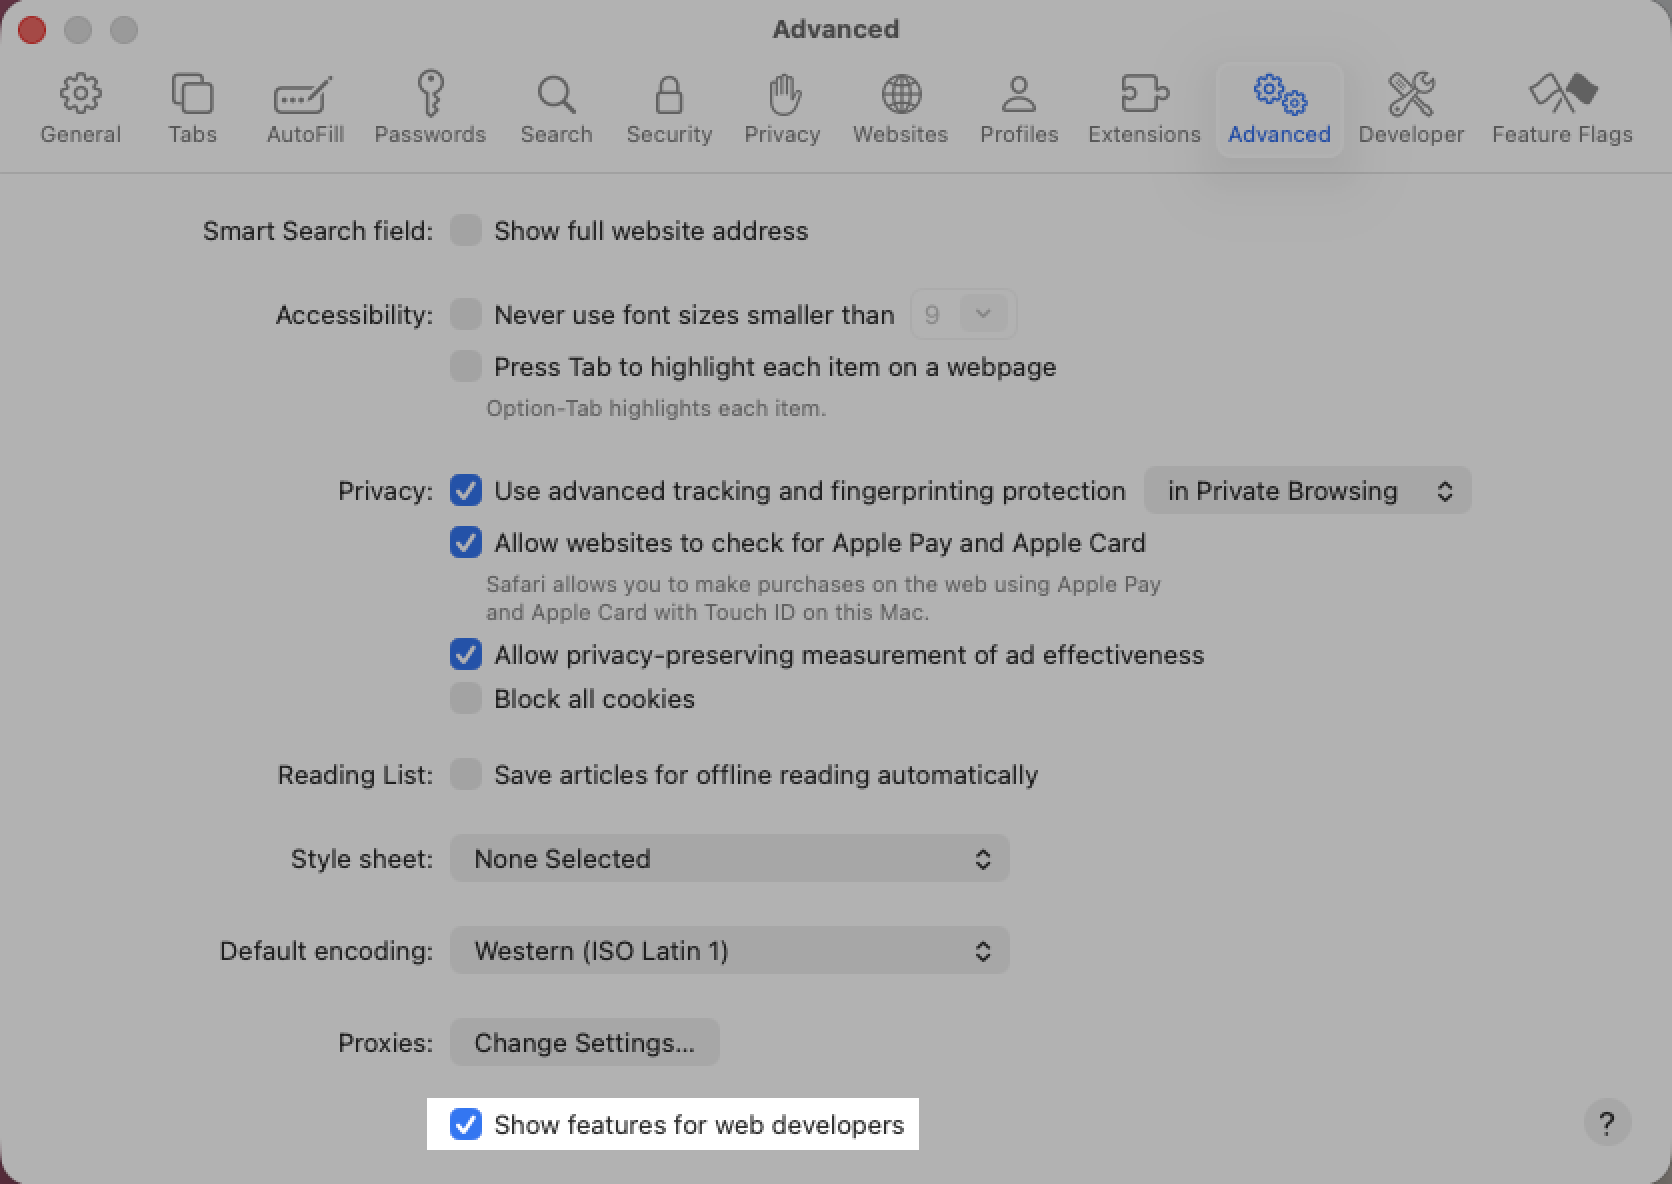This screenshot has width=1672, height=1184.
Task: Click the Proxies label
Action: point(386,1043)
